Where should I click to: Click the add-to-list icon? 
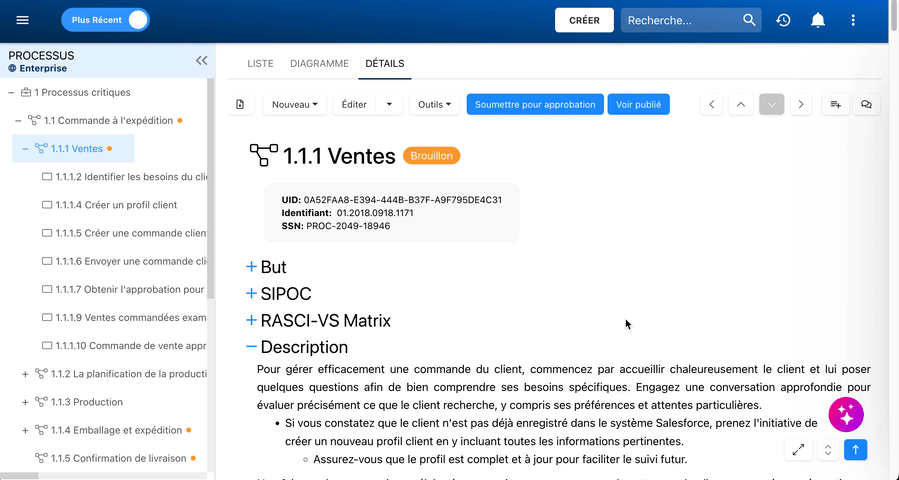(x=835, y=104)
